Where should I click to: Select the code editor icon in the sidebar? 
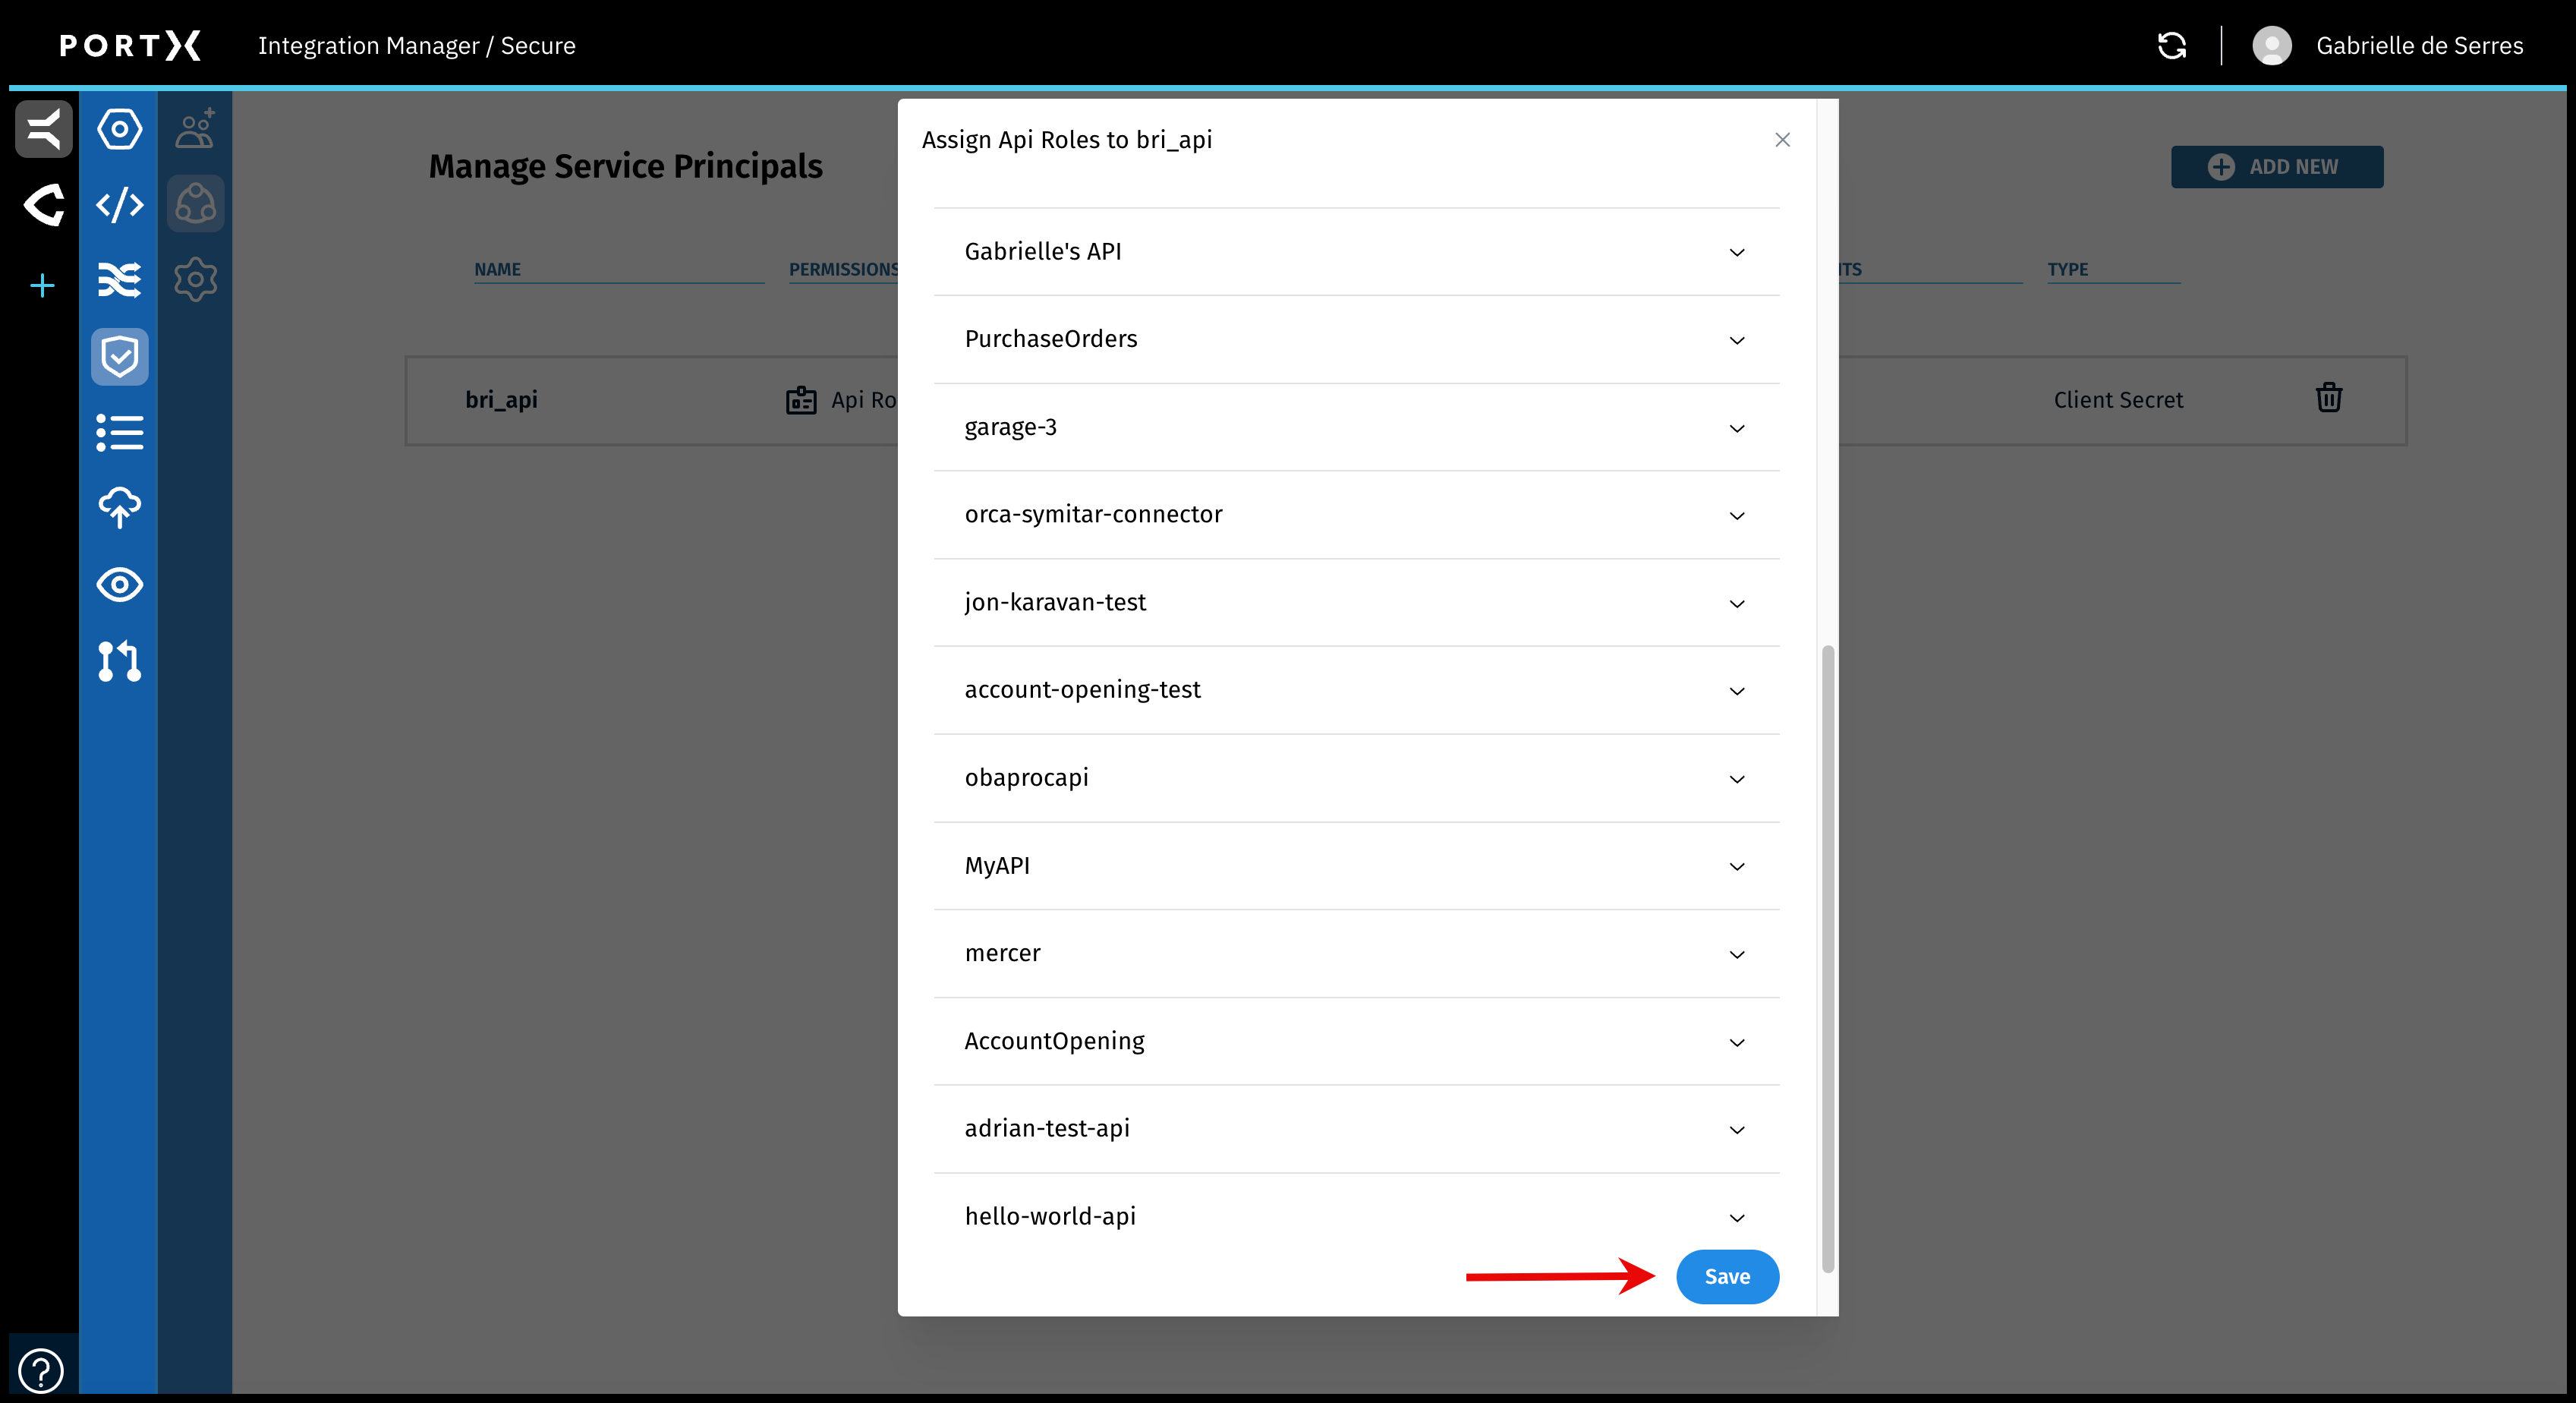click(119, 204)
